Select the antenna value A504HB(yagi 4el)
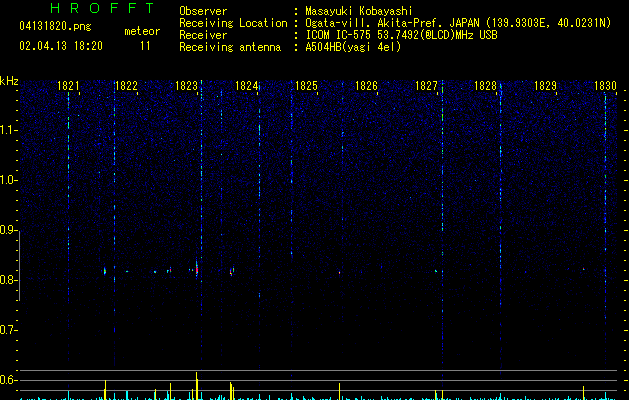 pos(353,47)
